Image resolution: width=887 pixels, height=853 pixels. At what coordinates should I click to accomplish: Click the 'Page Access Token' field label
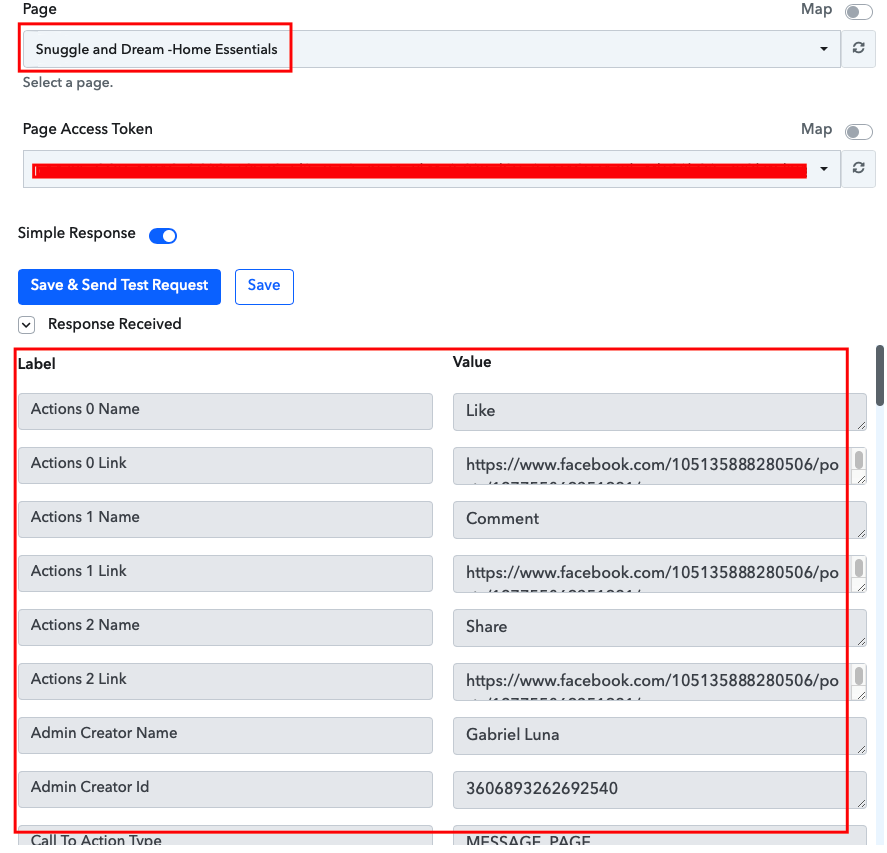[x=88, y=129]
